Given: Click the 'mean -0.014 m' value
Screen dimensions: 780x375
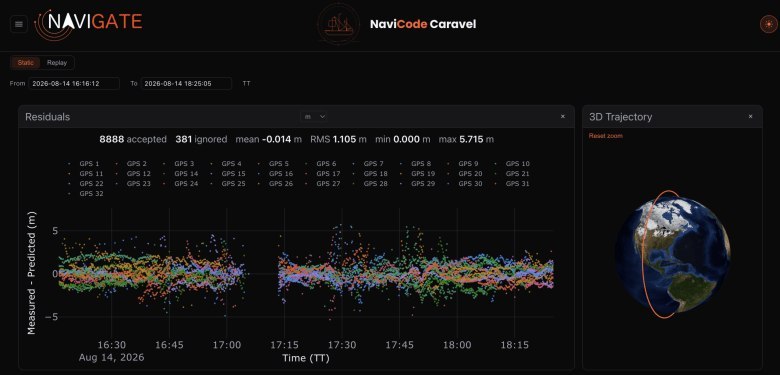Looking at the screenshot, I should coord(269,140).
